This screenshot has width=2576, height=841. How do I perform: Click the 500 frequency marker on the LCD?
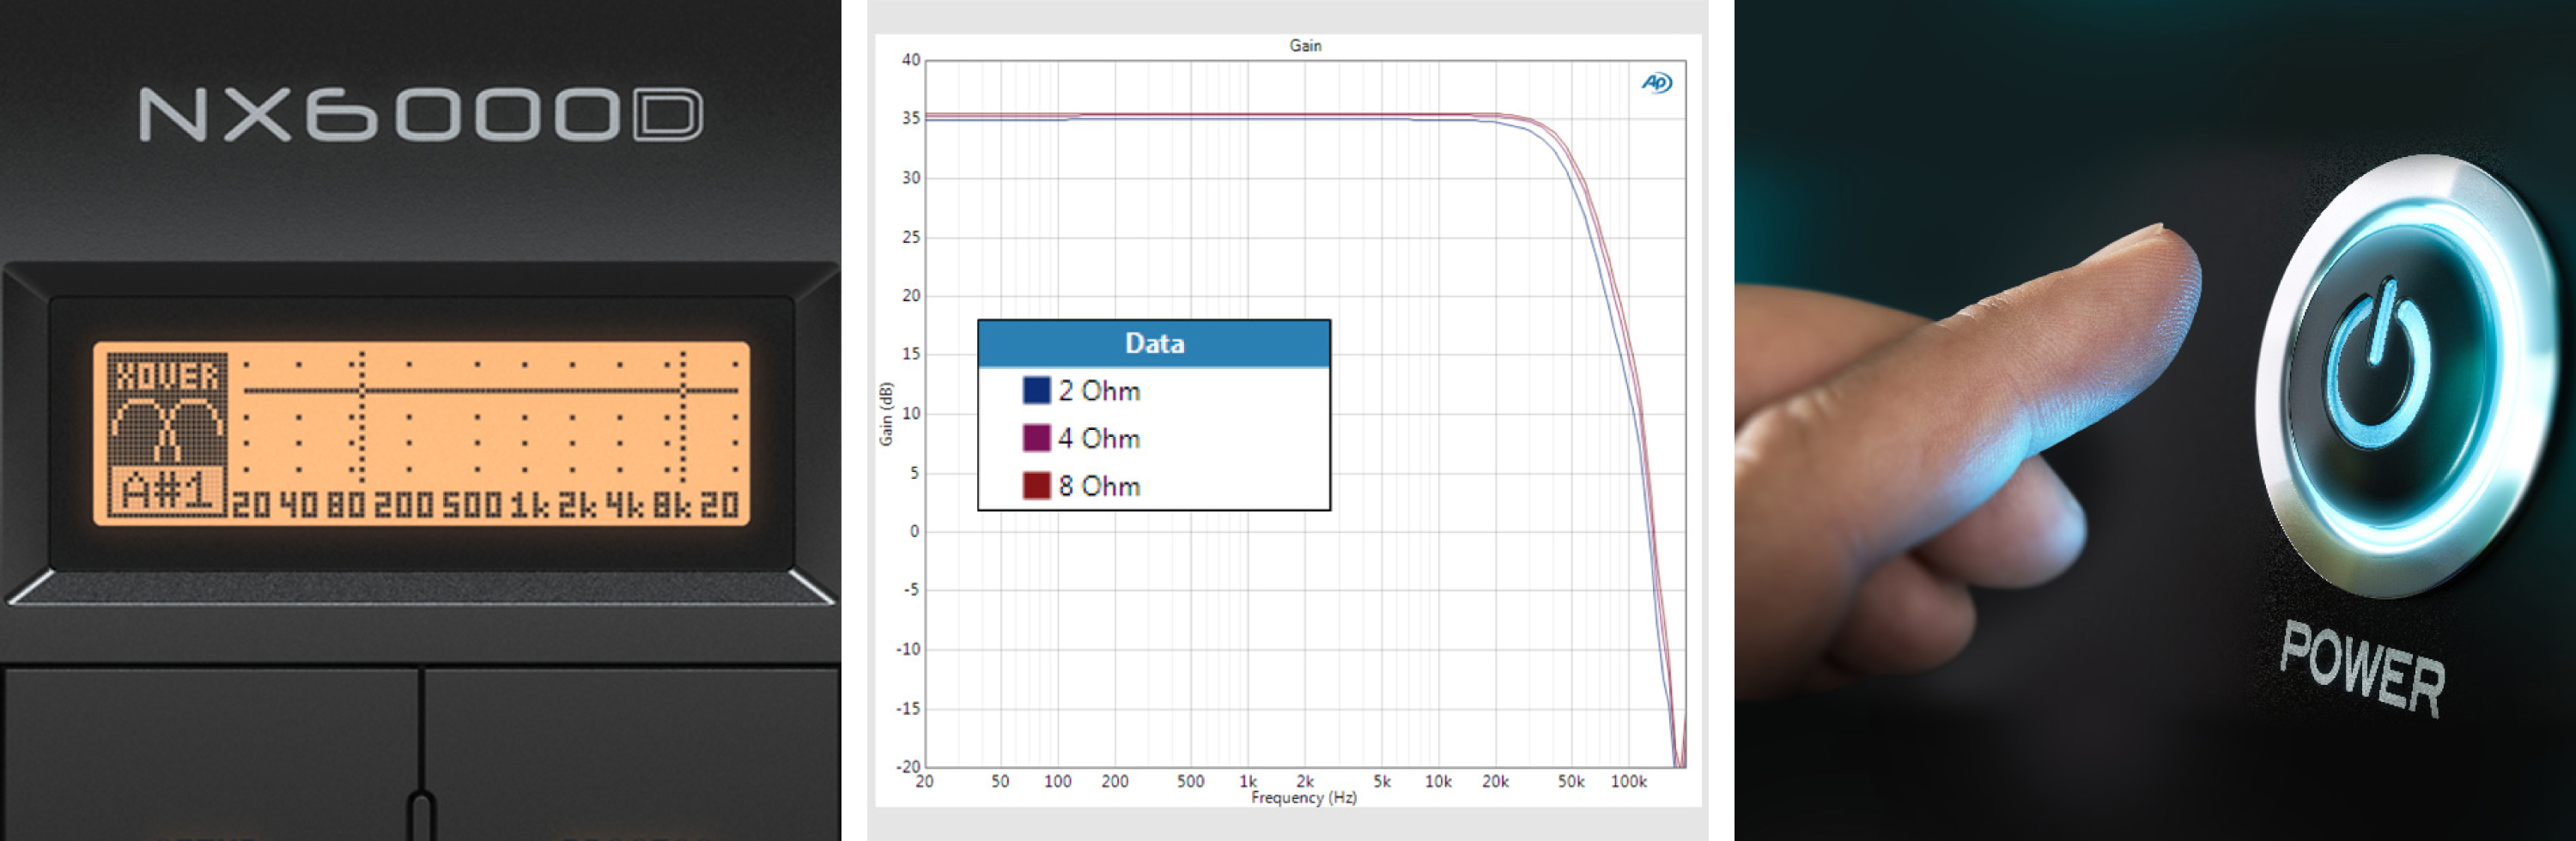coord(471,506)
